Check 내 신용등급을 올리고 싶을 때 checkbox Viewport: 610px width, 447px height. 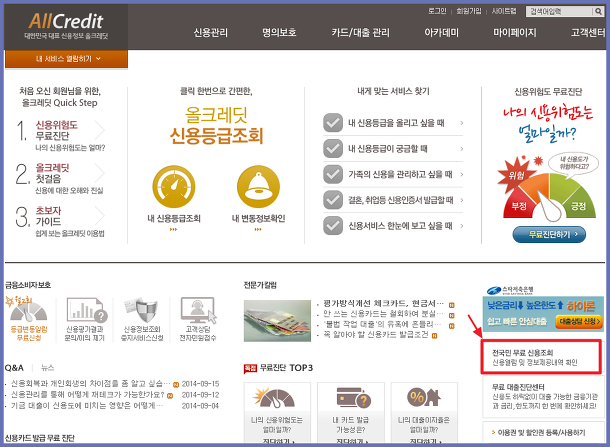(x=333, y=123)
